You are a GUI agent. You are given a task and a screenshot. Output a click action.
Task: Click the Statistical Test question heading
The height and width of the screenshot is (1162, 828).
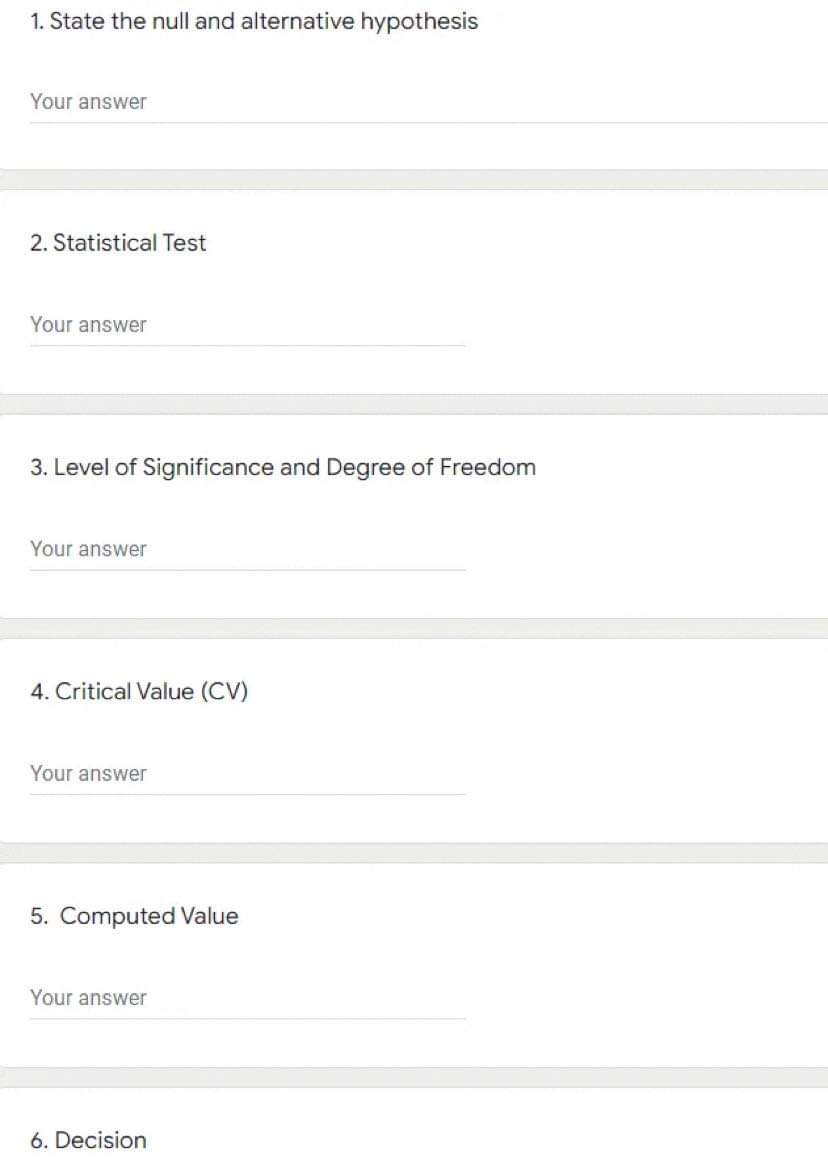(x=118, y=242)
